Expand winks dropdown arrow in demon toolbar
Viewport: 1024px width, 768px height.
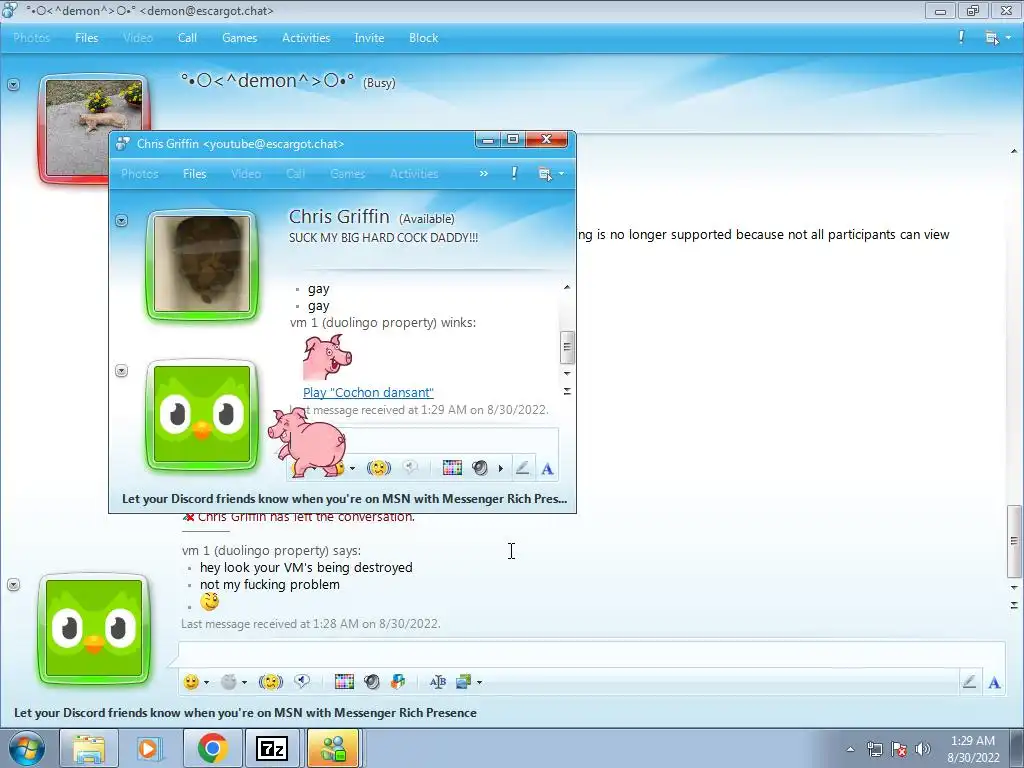(244, 682)
